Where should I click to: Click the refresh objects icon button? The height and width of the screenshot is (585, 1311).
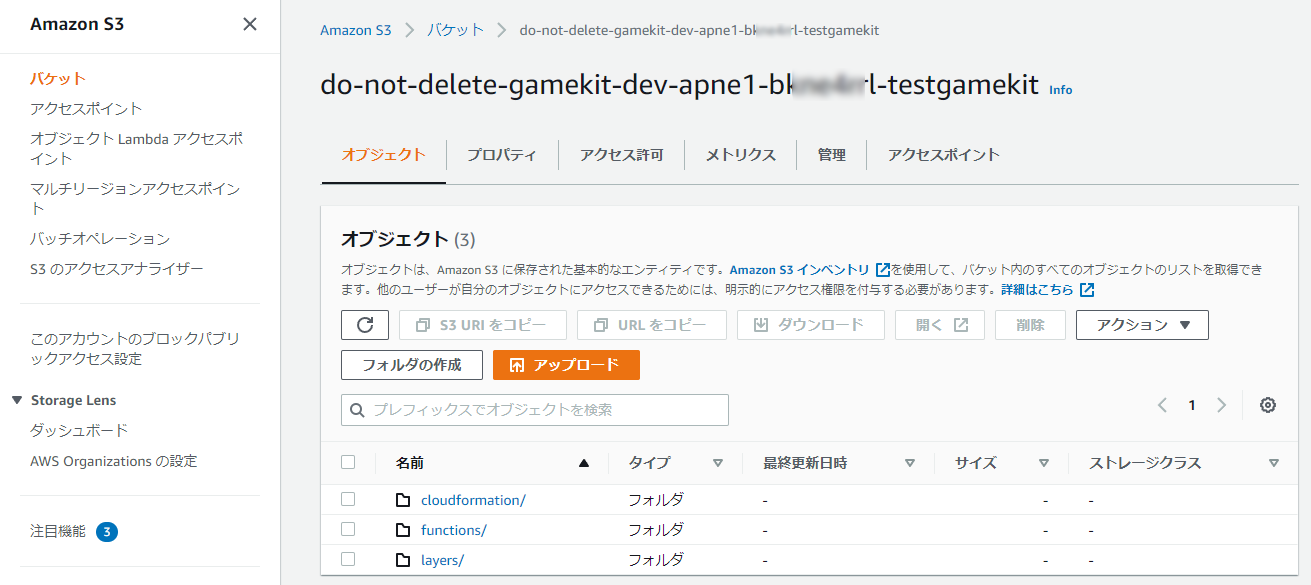click(x=365, y=325)
